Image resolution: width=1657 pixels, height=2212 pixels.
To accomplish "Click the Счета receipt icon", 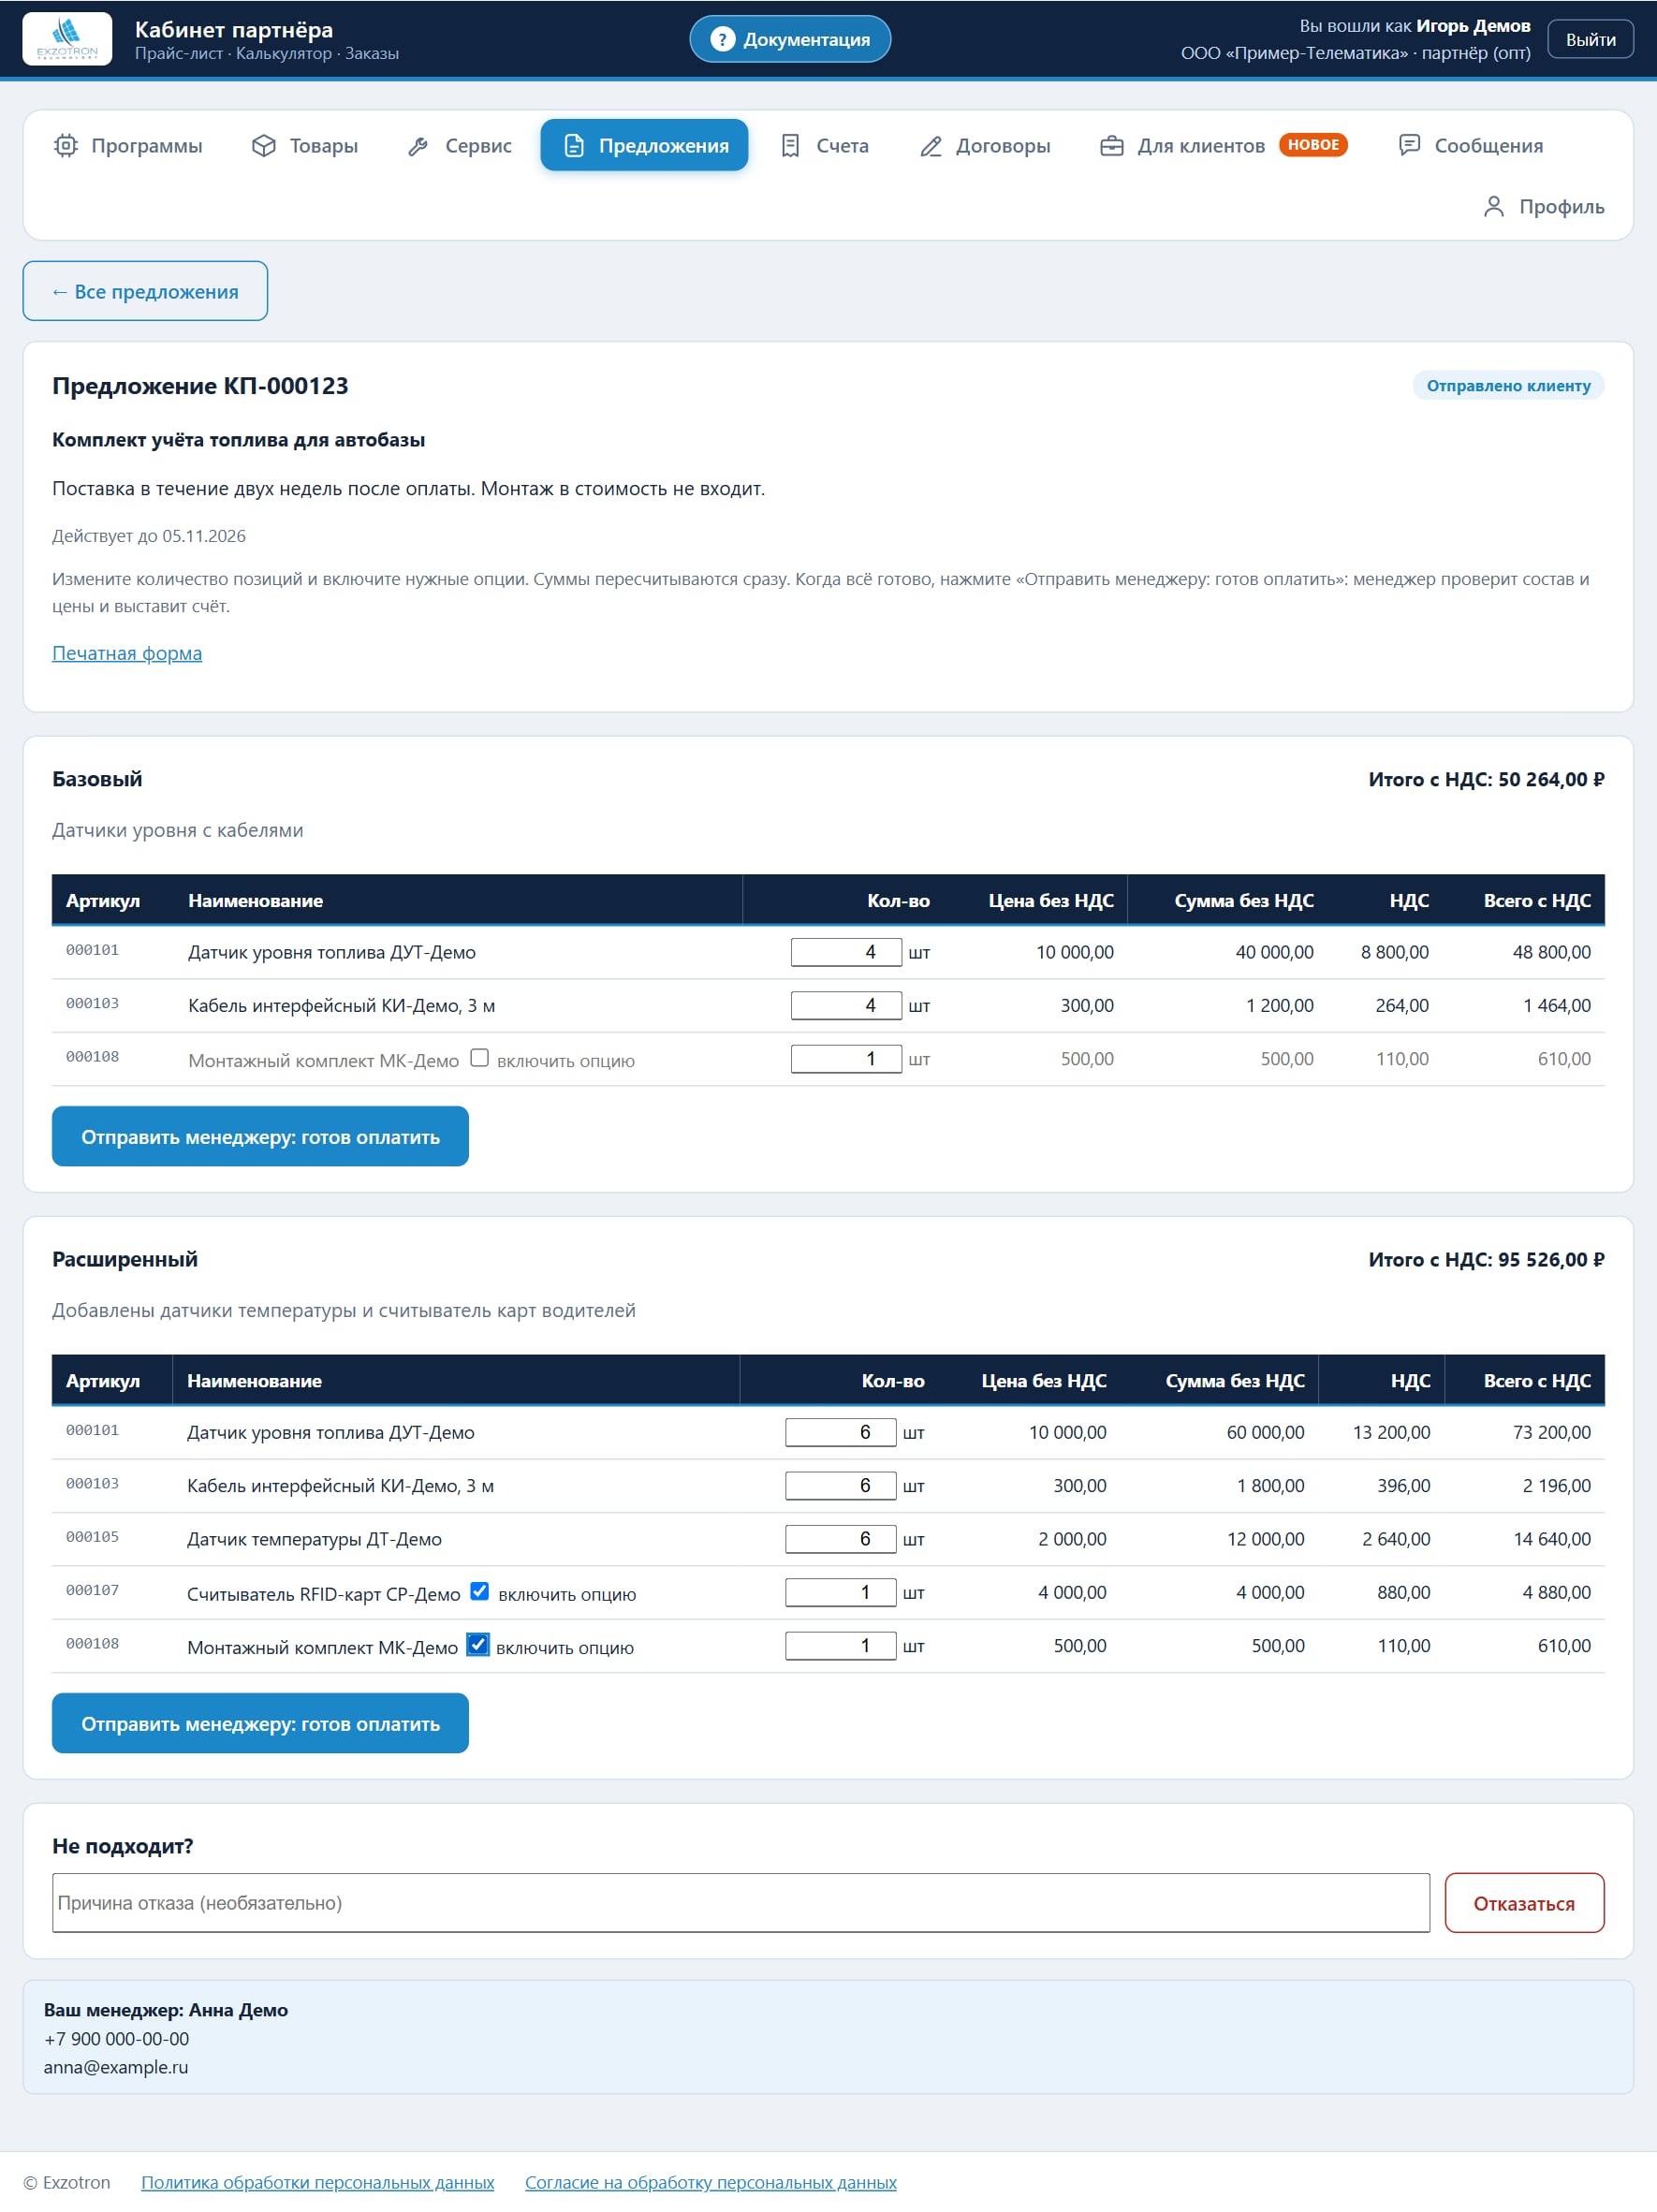I will point(790,146).
